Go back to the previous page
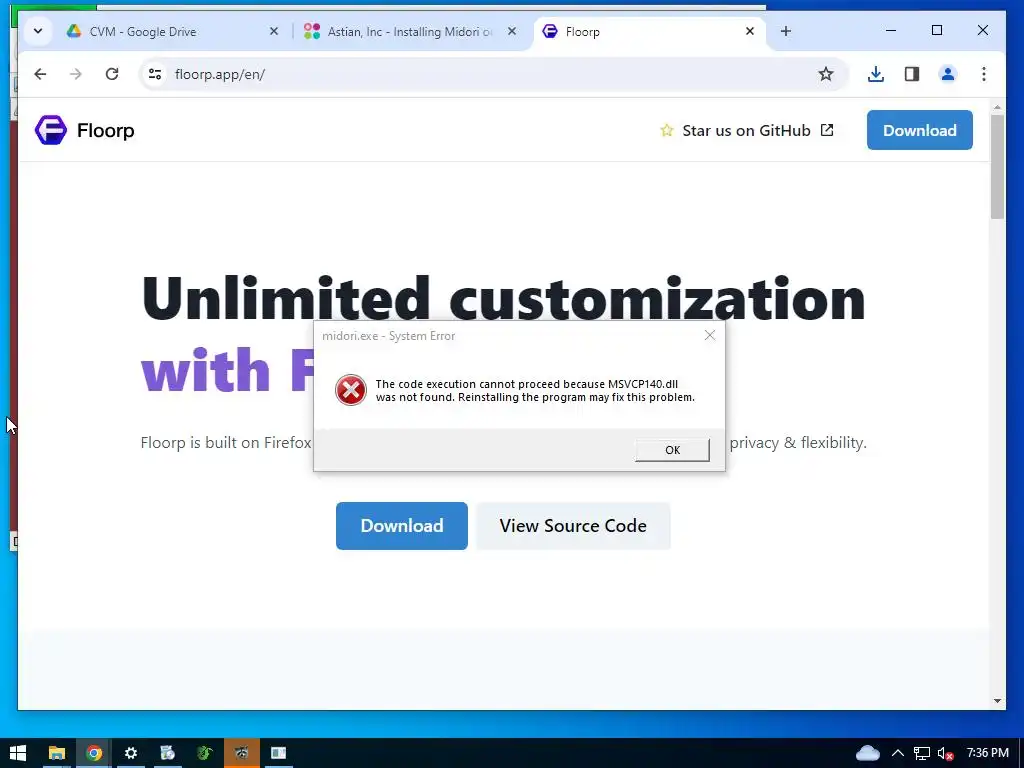Screen dimensions: 1024x768 tap(40, 74)
